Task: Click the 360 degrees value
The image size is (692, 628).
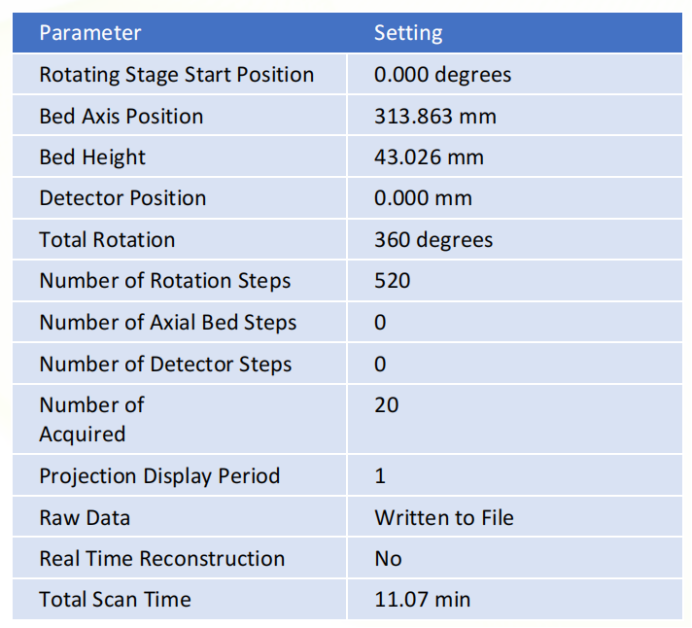Action: (x=433, y=240)
